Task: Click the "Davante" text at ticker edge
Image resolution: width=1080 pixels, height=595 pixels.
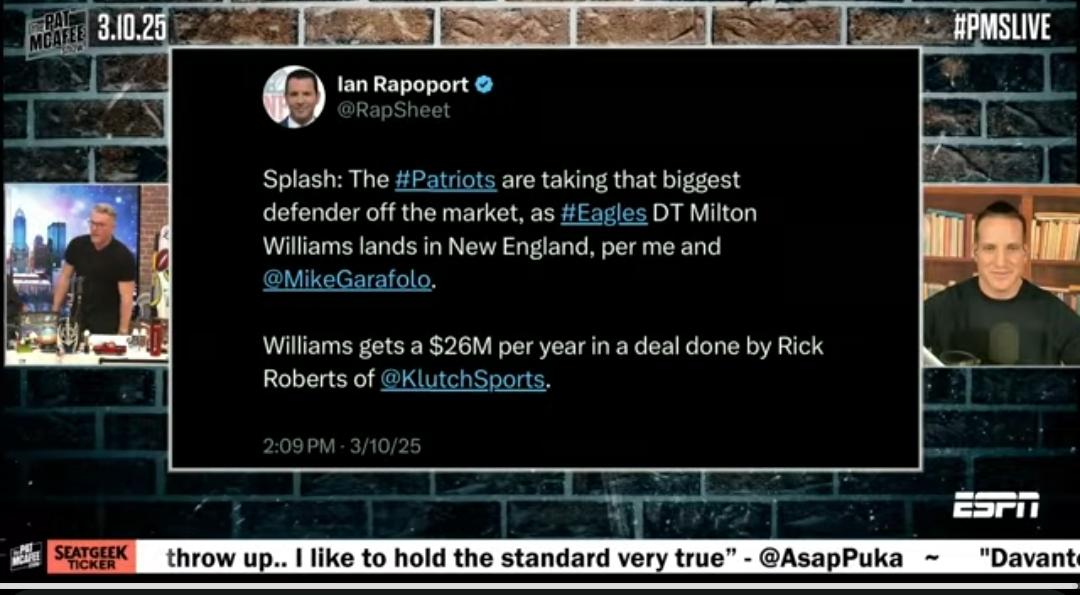Action: tap(1033, 558)
